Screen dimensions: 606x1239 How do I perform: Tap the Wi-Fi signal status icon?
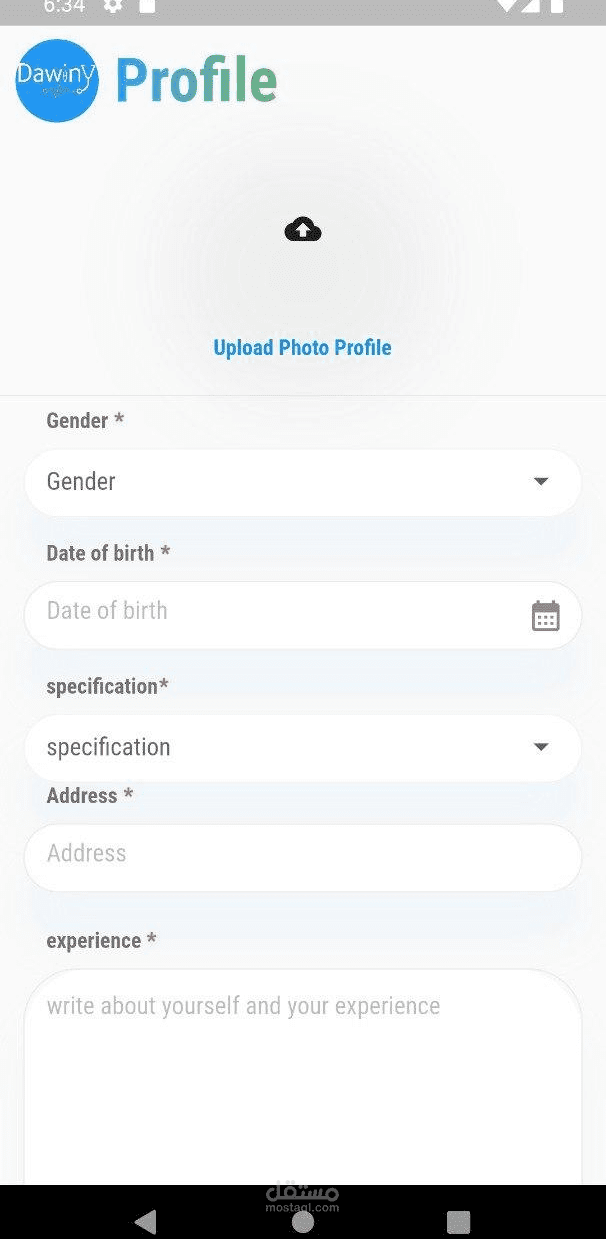tap(505, 6)
